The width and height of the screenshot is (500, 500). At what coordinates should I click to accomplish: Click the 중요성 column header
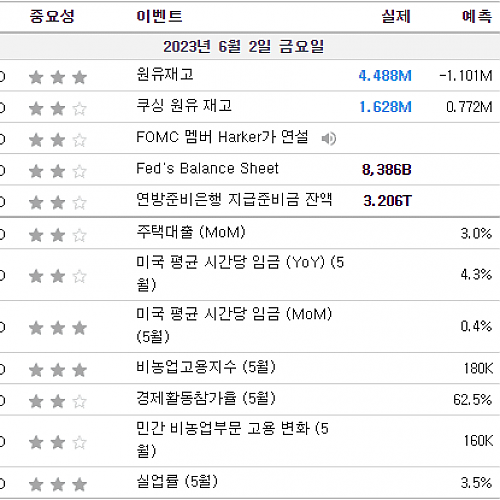pos(52,16)
